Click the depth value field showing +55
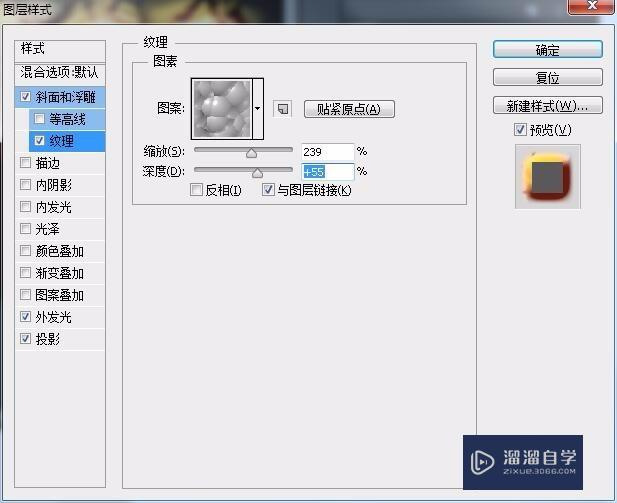 point(327,172)
